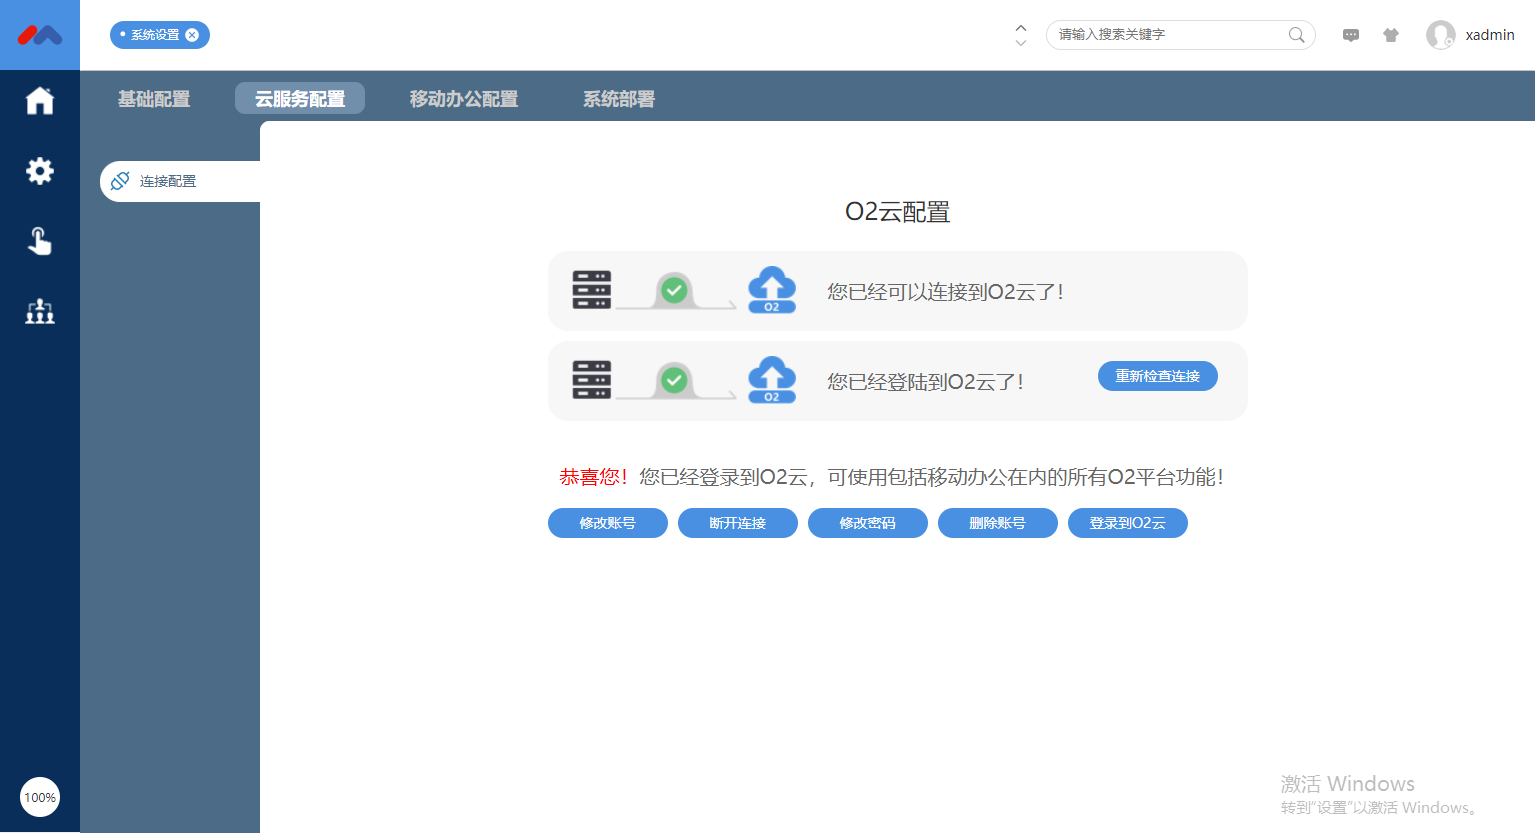Go to the home page icon
Viewport: 1535px width, 833px height.
pos(40,100)
